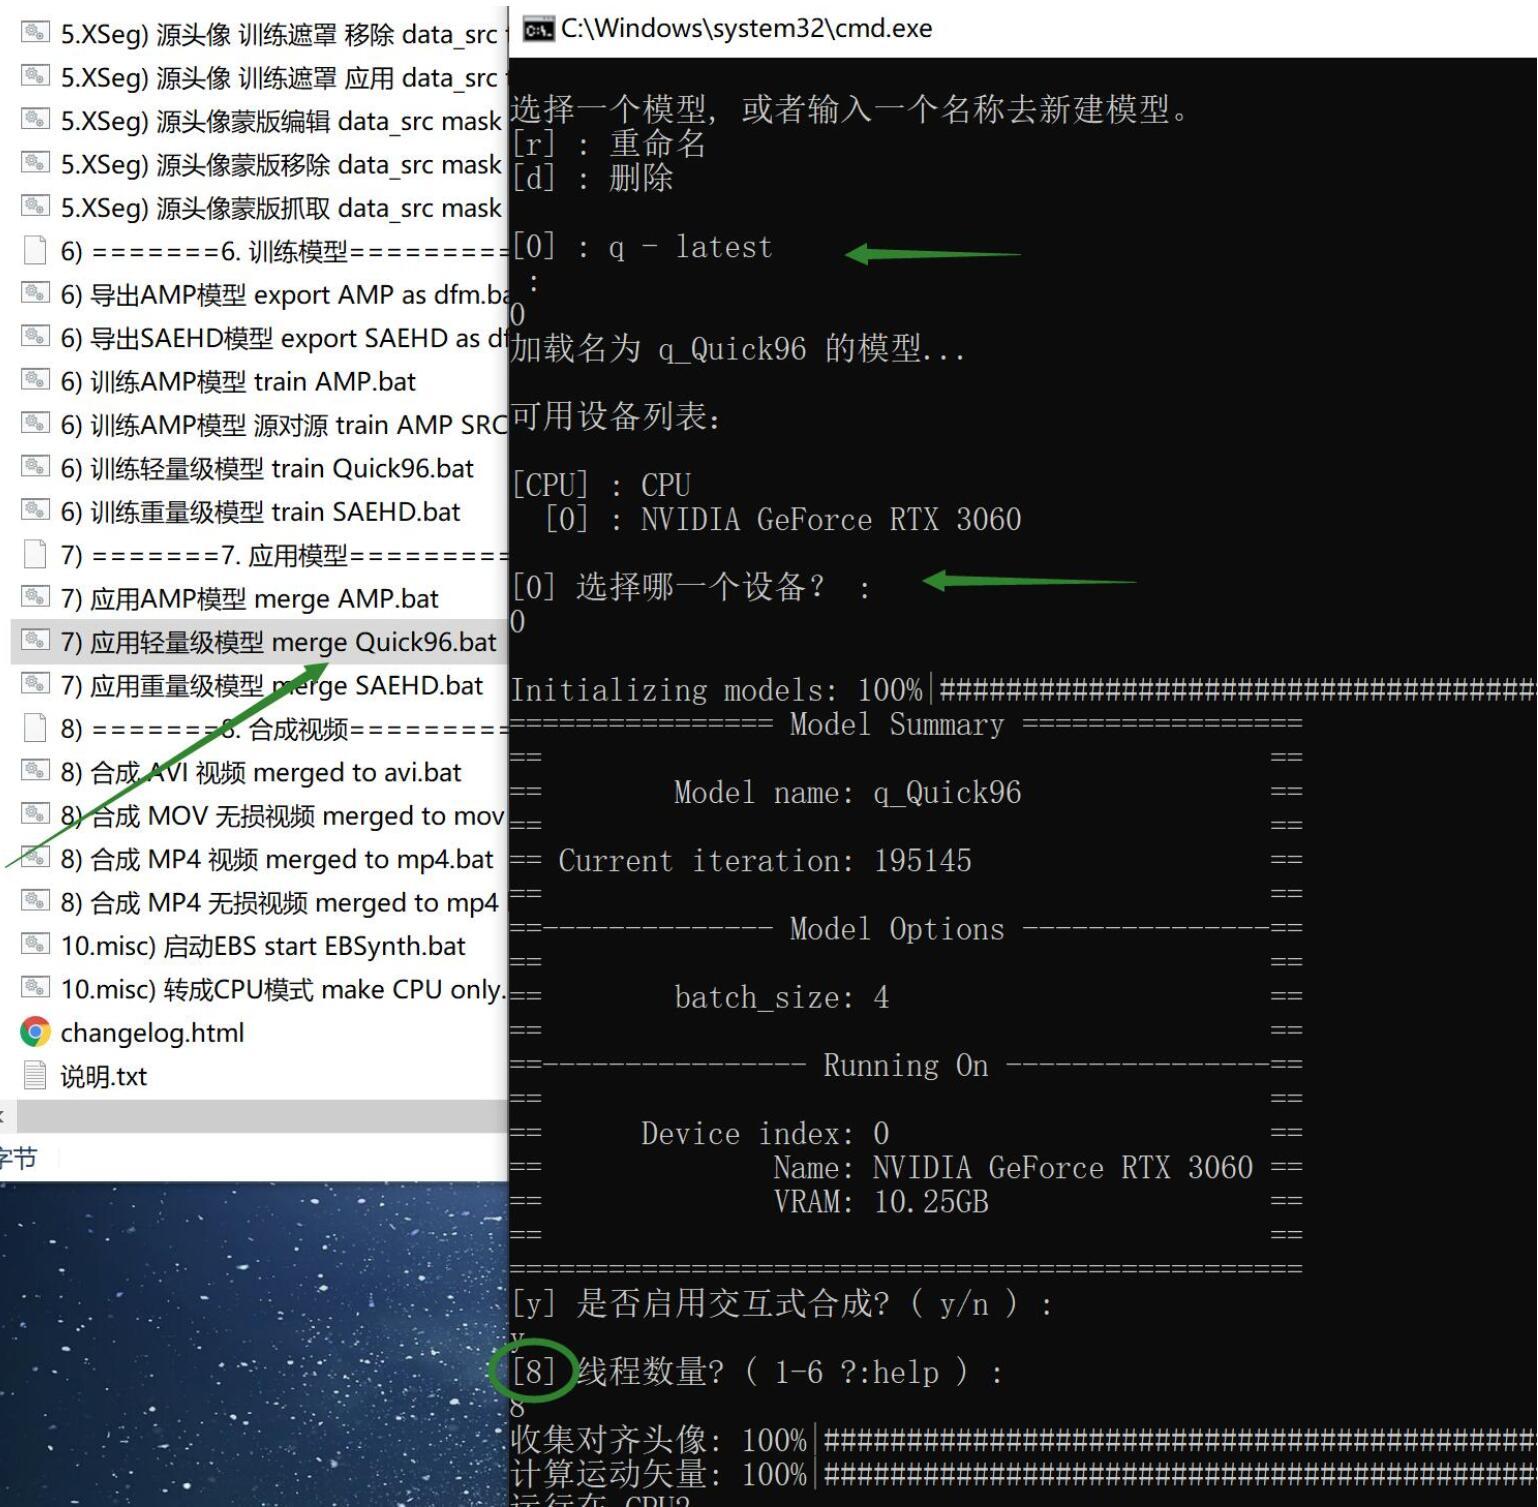Click the Chrome icon of changelog.html

point(35,1032)
